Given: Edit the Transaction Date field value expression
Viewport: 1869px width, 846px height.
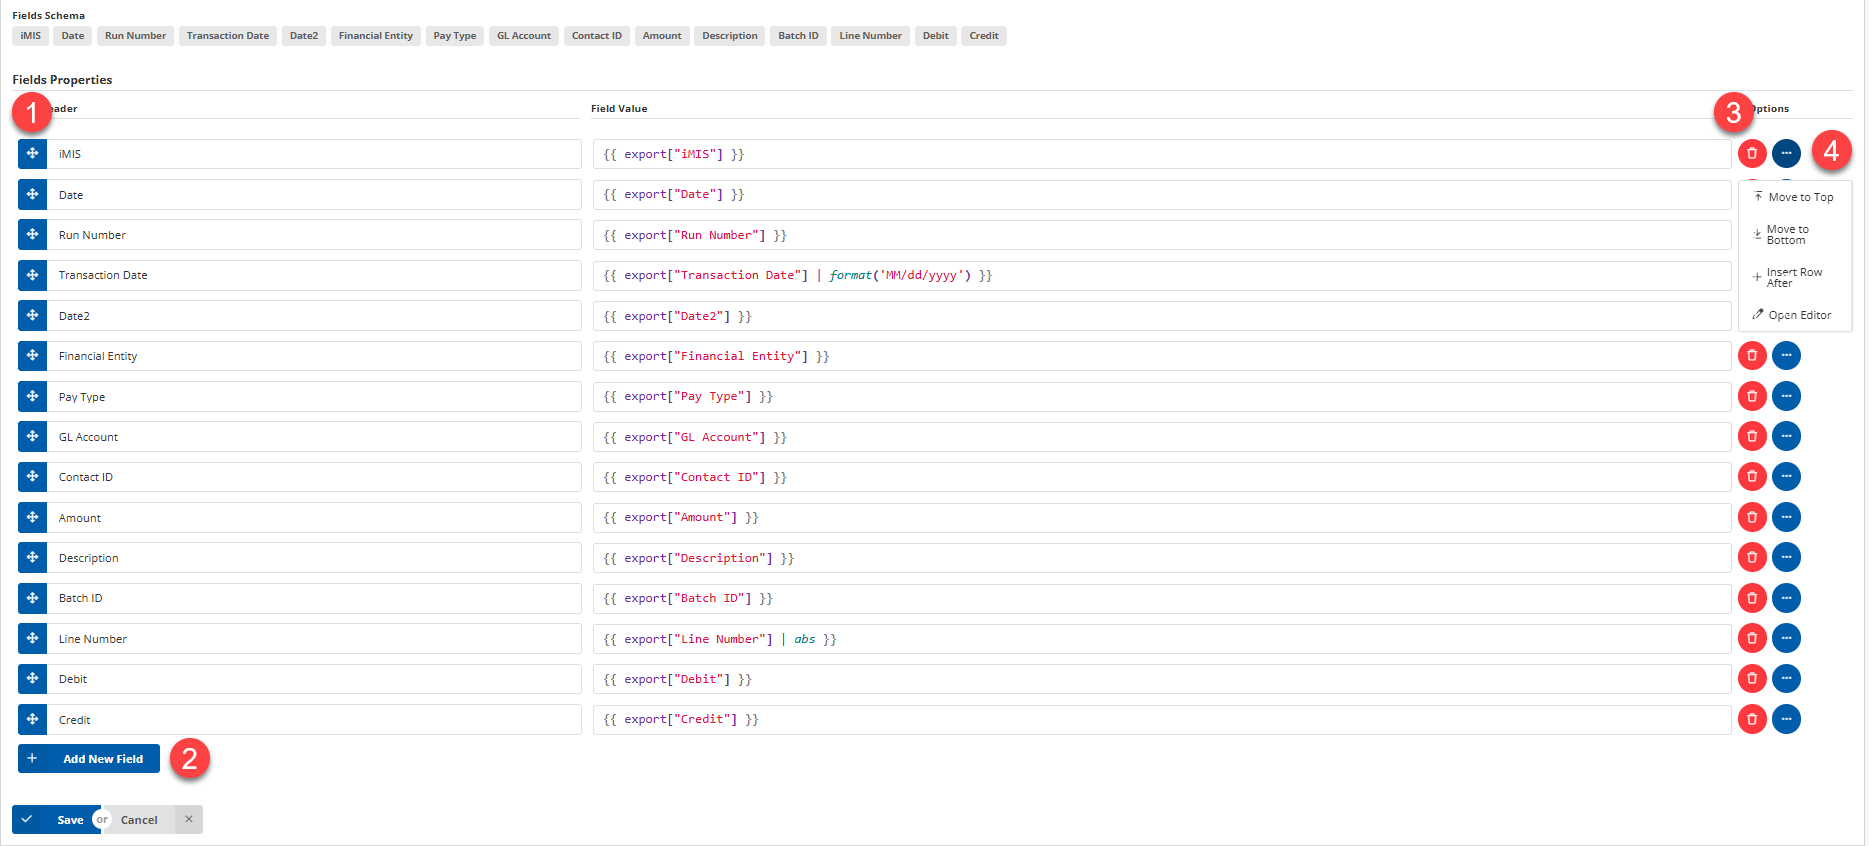Looking at the screenshot, I should click(1160, 275).
